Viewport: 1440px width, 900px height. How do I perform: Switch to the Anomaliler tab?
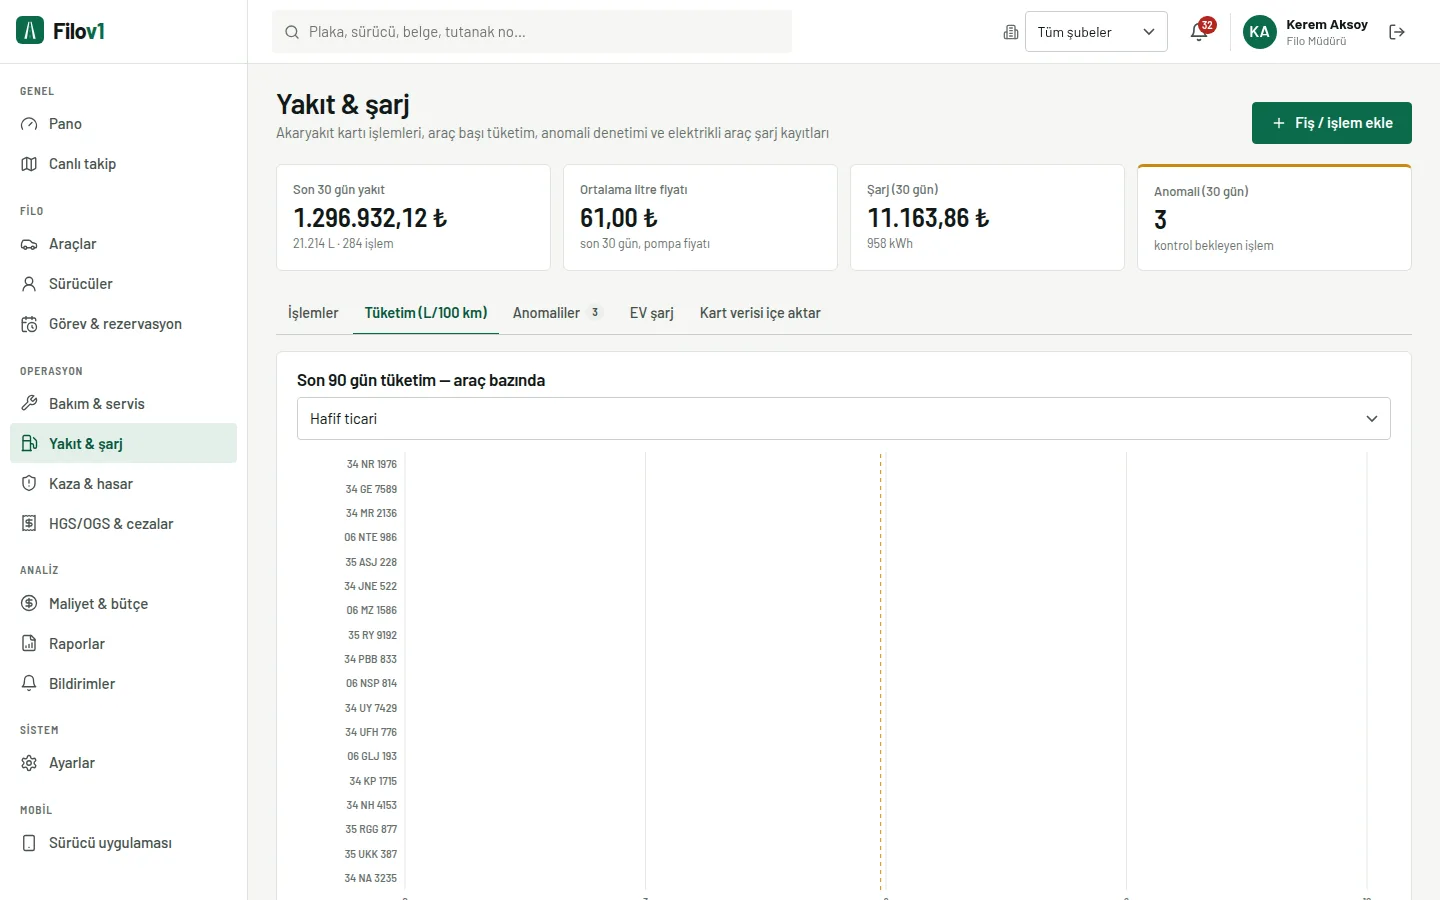click(x=558, y=313)
